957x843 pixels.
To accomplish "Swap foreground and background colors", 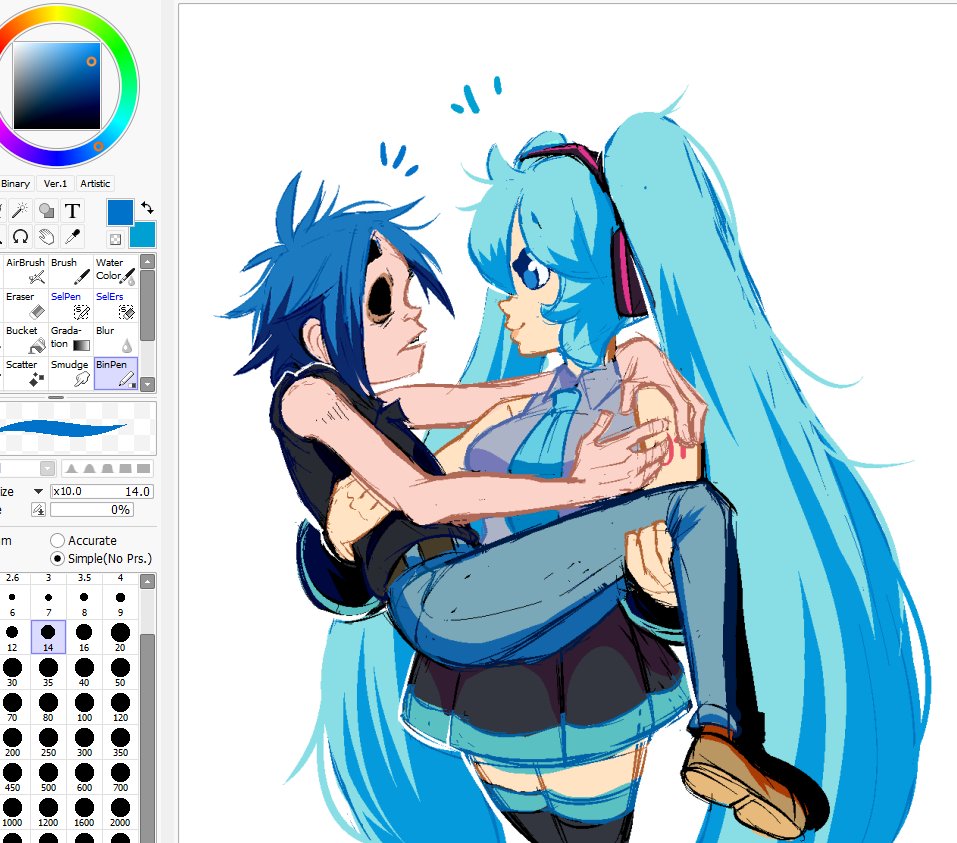I will click(147, 208).
